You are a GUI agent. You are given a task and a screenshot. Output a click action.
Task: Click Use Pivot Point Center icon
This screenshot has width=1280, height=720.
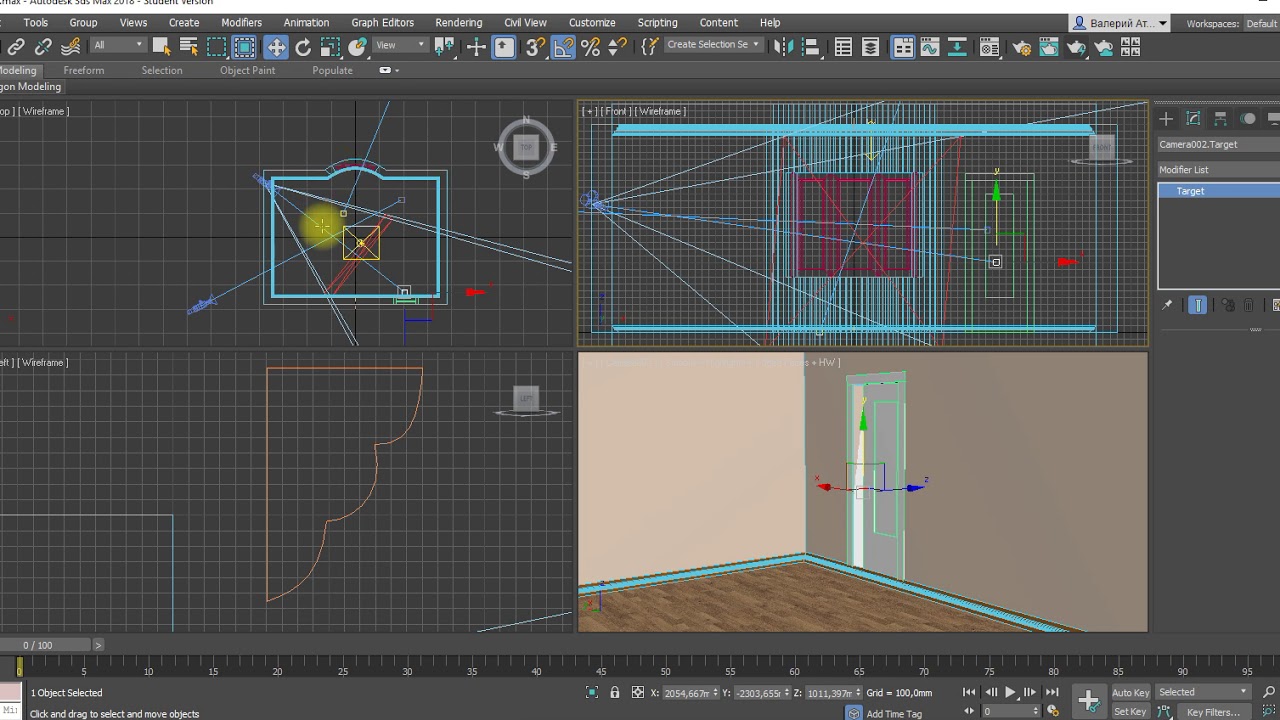444,47
